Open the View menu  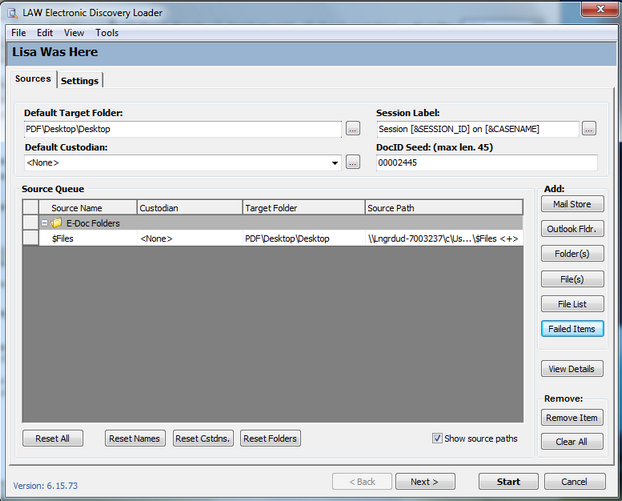74,33
